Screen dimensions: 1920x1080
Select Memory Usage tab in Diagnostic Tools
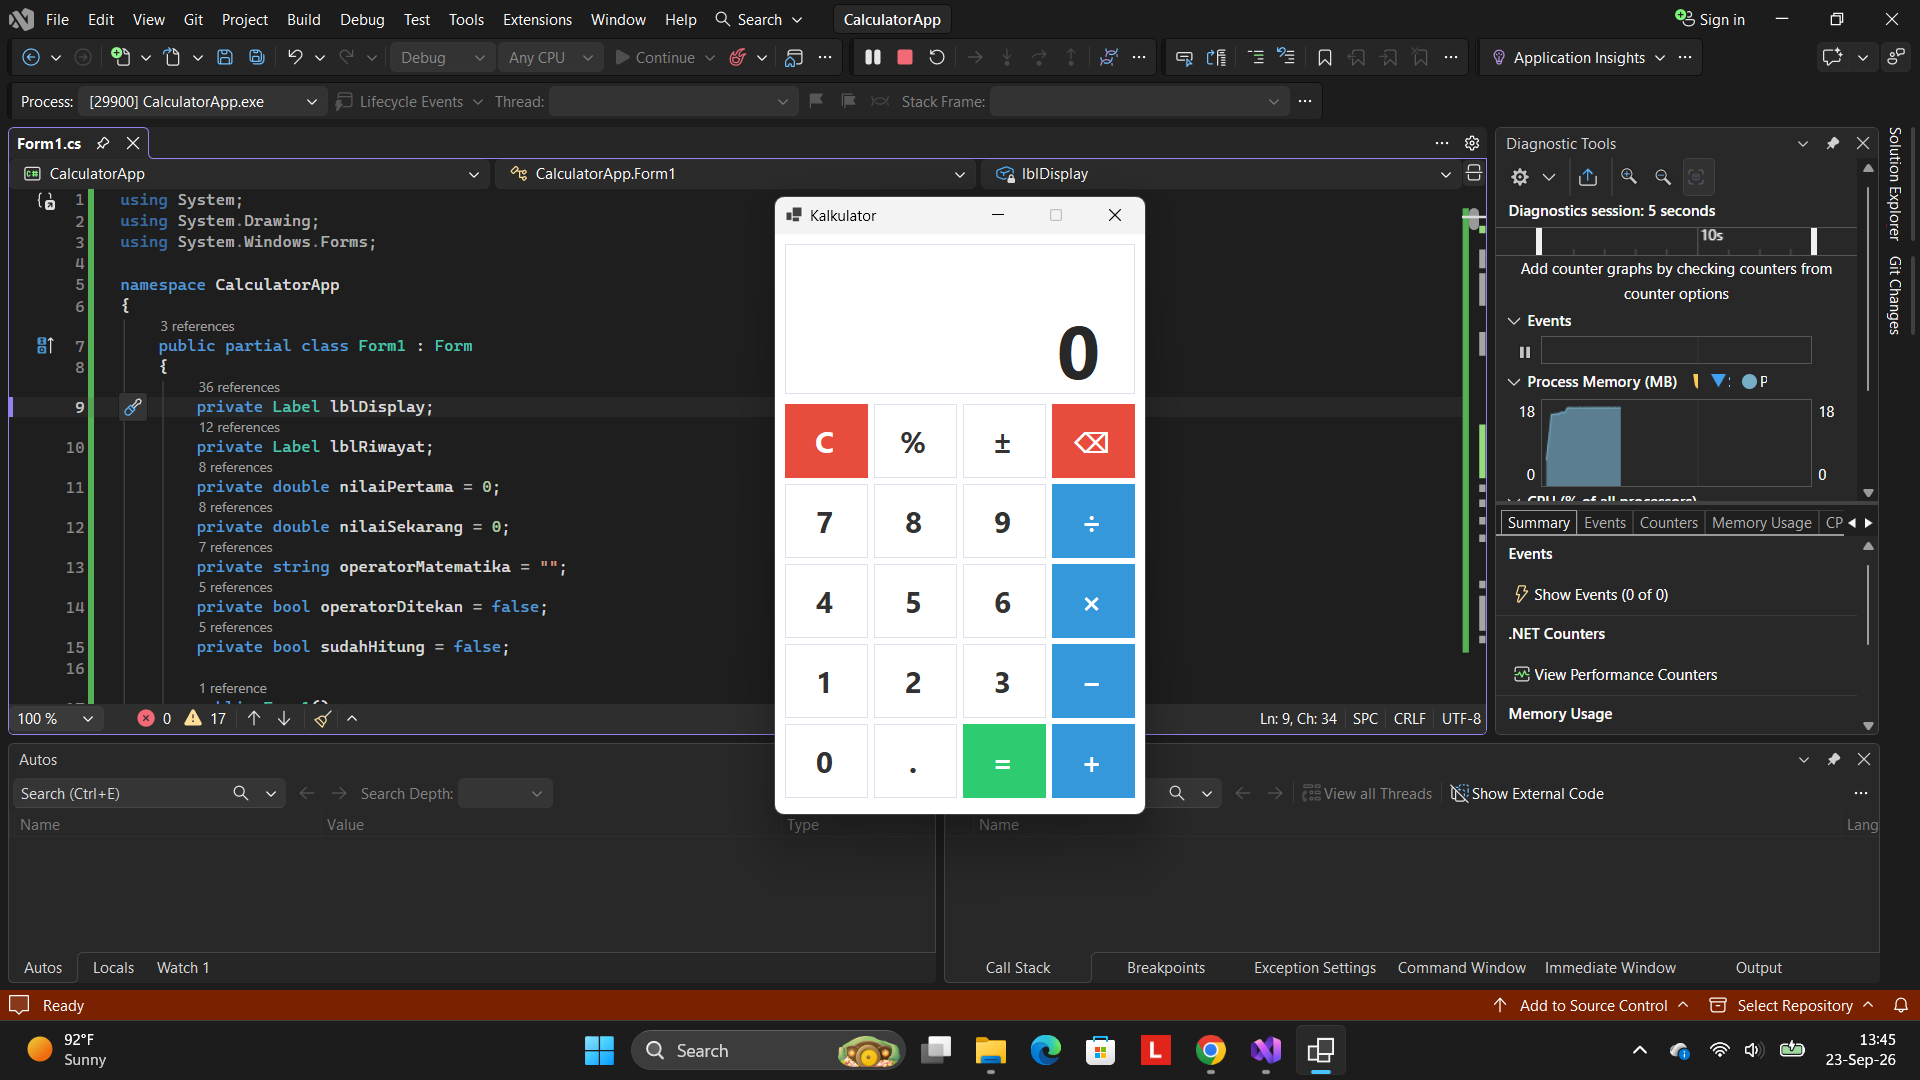coord(1761,523)
